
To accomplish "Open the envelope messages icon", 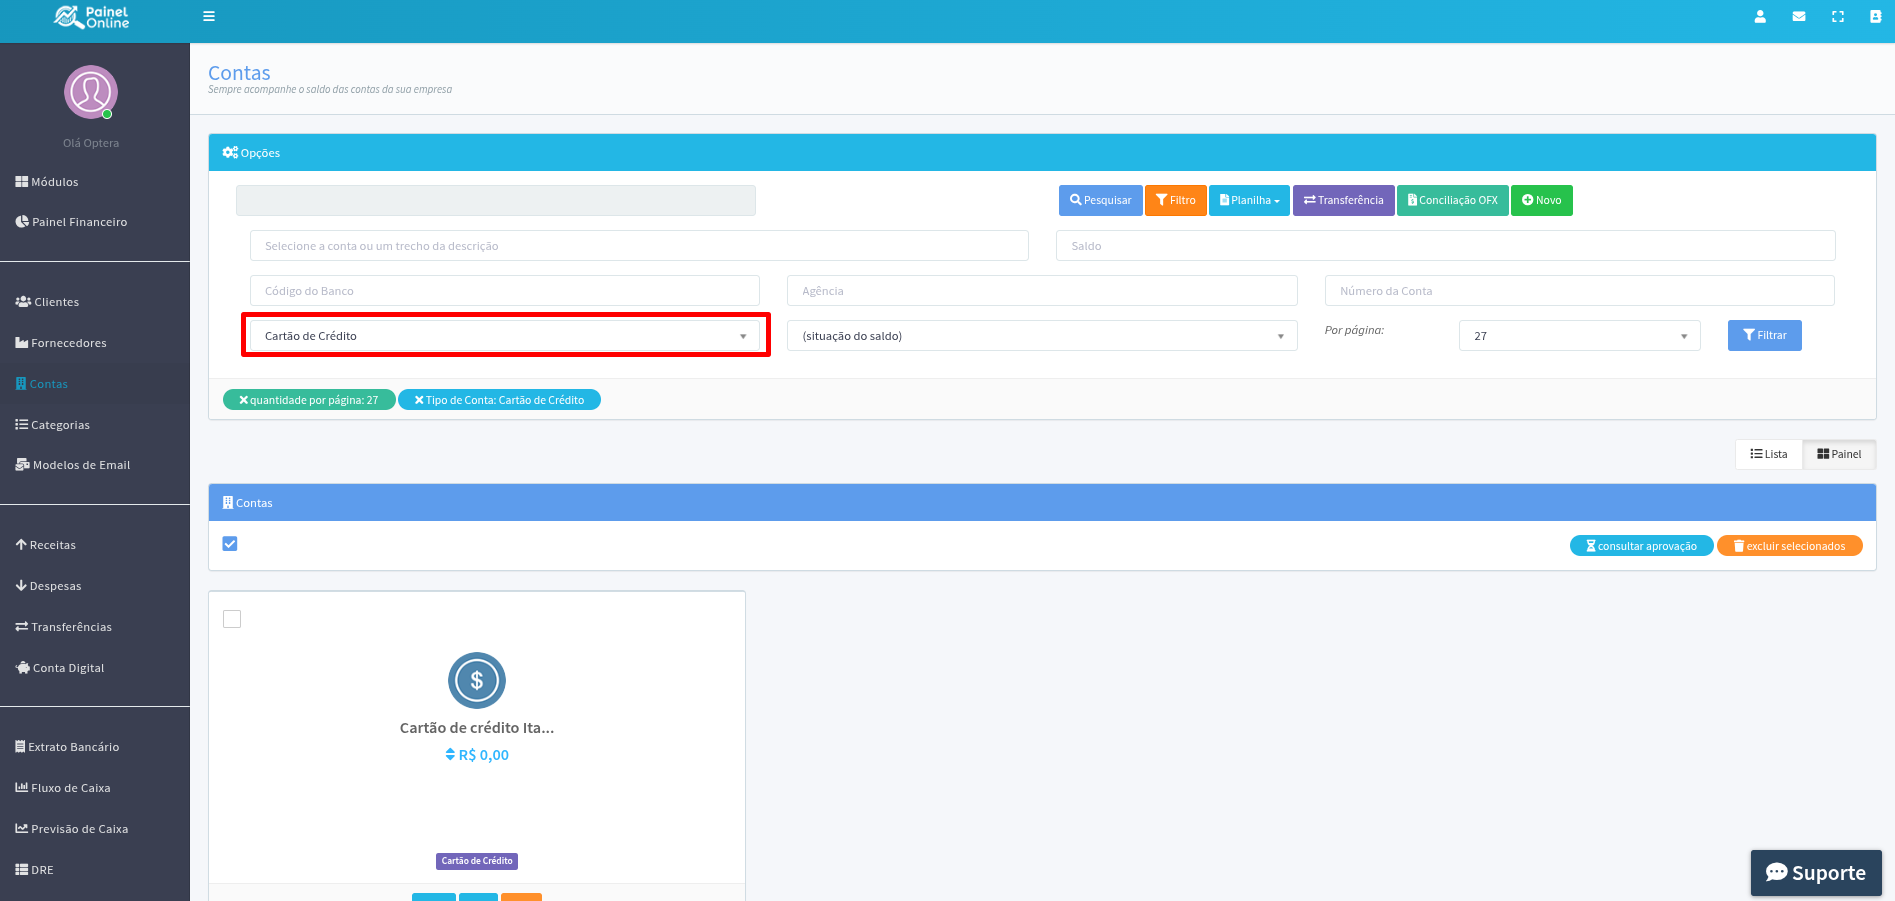I will click(1799, 17).
